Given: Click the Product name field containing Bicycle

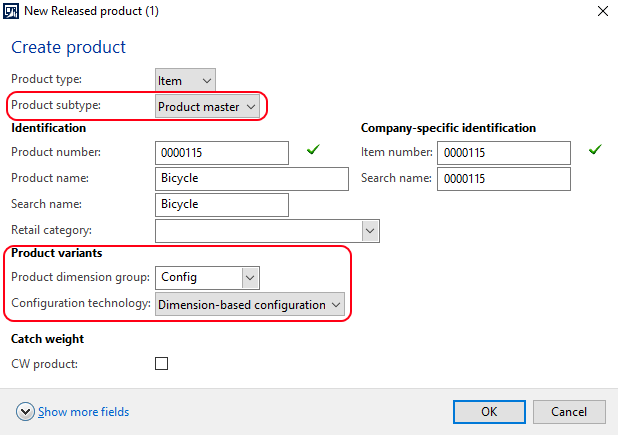Looking at the screenshot, I should pyautogui.click(x=252, y=179).
